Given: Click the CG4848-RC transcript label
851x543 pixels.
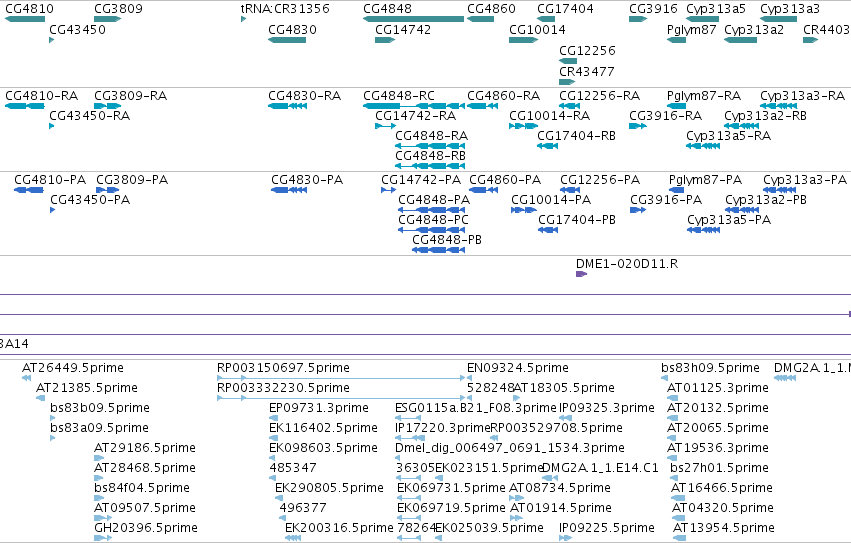Looking at the screenshot, I should pyautogui.click(x=399, y=96).
